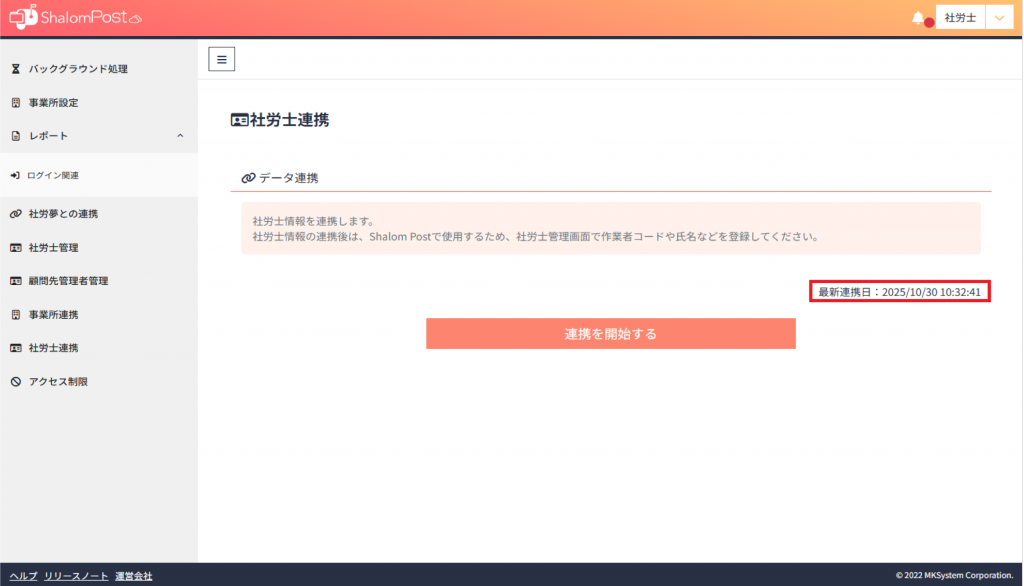The width and height of the screenshot is (1024, 586).
Task: Click the hourglass icon for バックグラウンド処理
Action: (15, 69)
